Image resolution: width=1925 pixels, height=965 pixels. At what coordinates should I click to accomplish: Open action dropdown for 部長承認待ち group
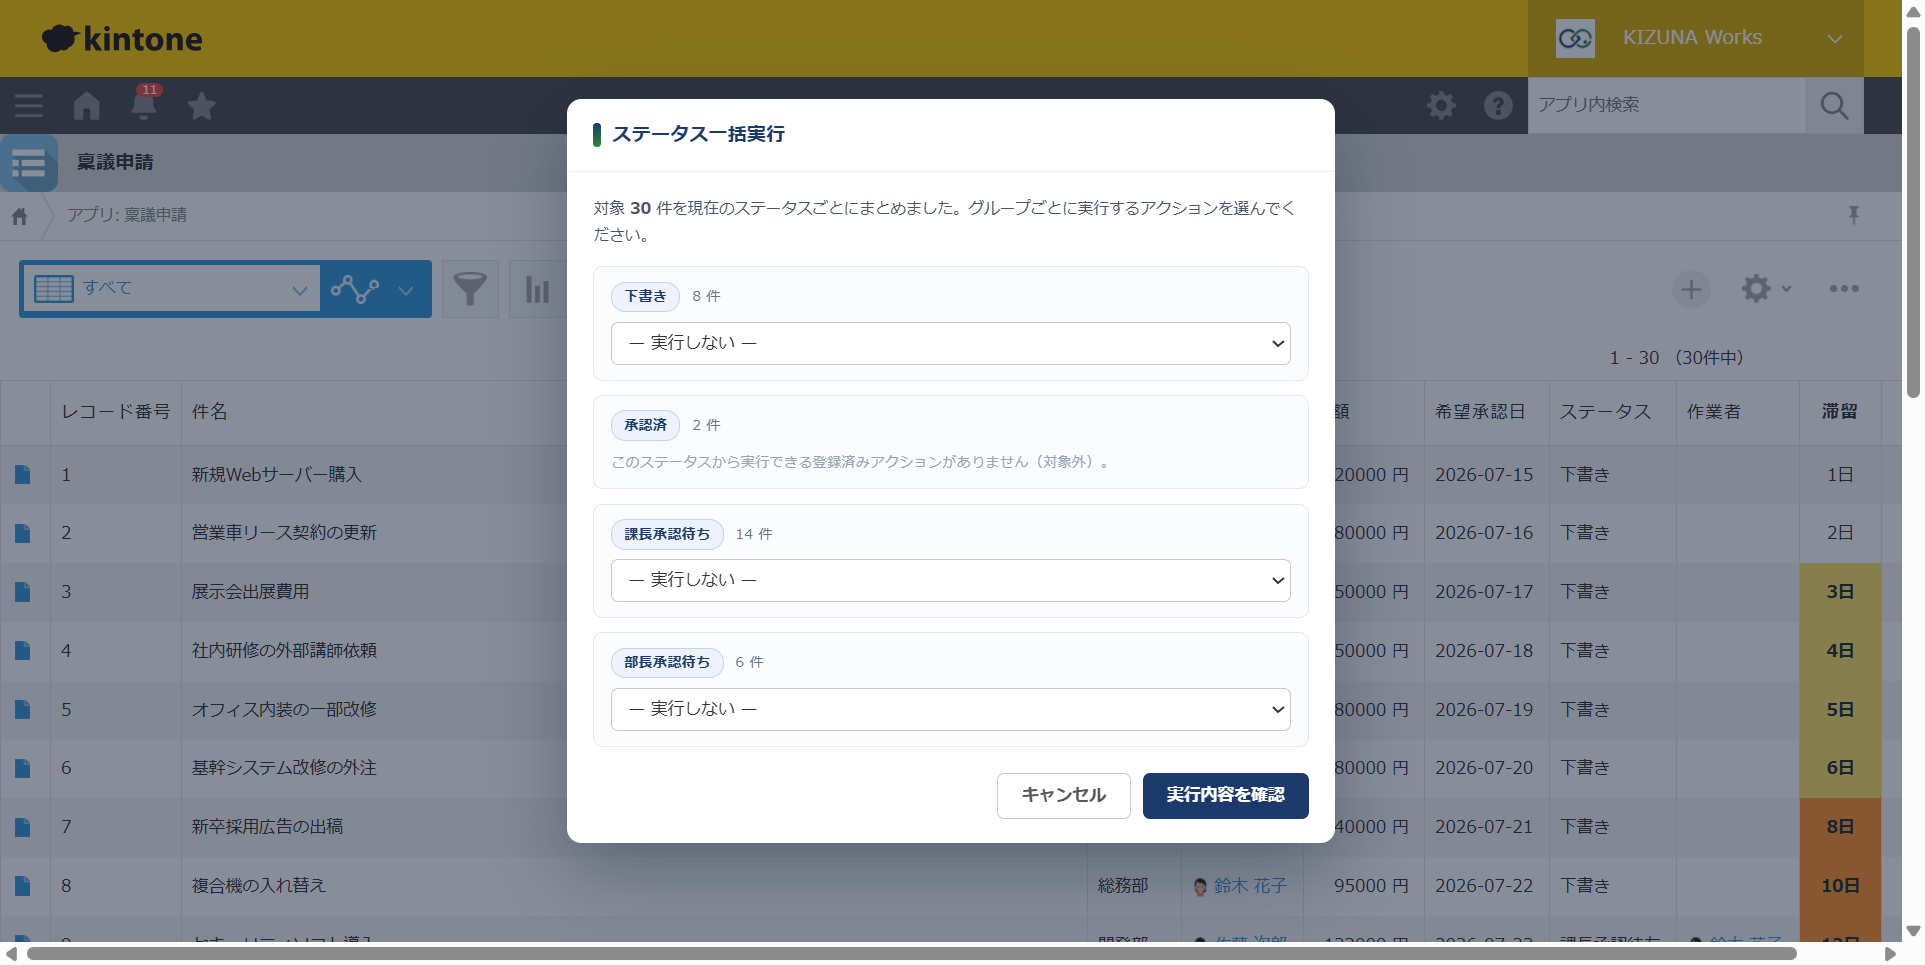pyautogui.click(x=950, y=709)
